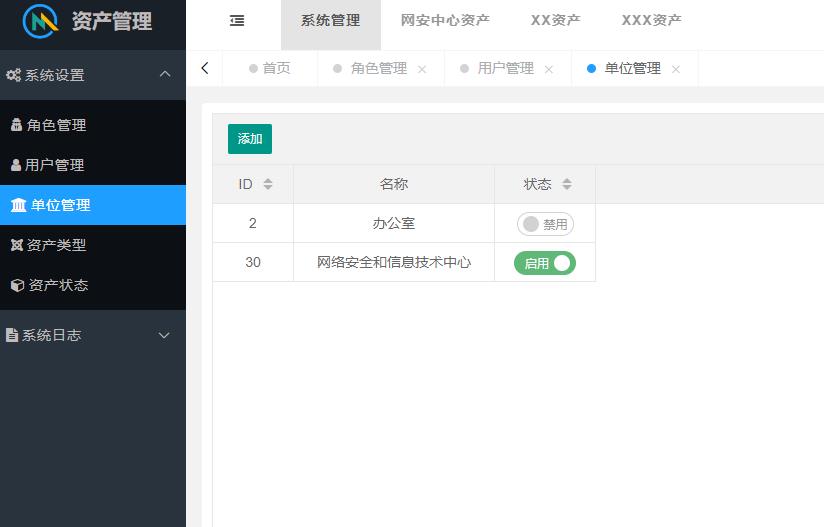The width and height of the screenshot is (824, 527).
Task: Click the 系统设置 sidebar group label
Action: coord(55,75)
